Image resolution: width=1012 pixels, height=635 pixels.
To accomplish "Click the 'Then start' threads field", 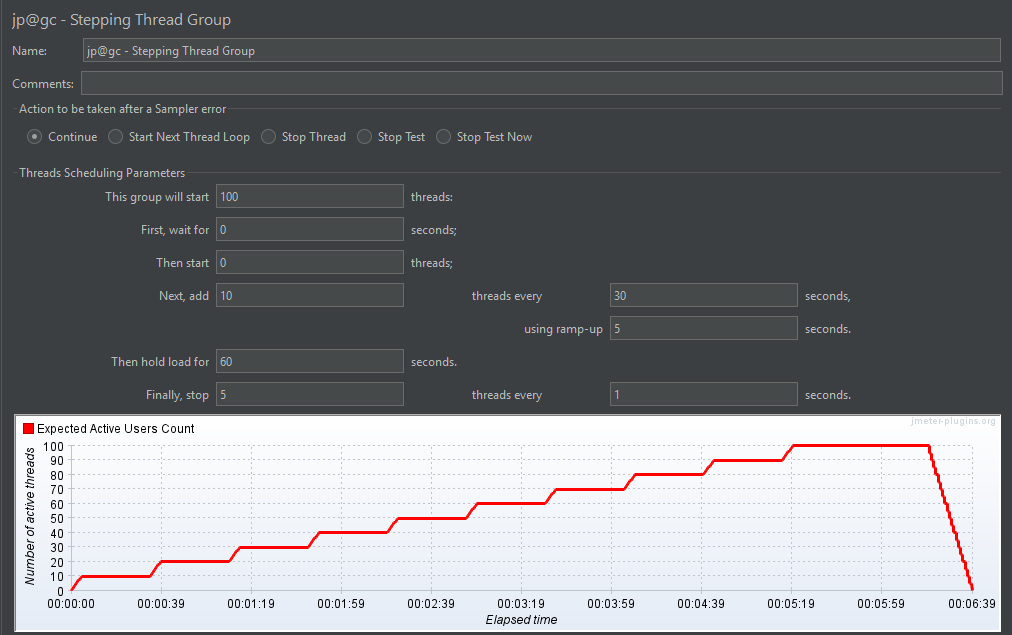I will [310, 262].
